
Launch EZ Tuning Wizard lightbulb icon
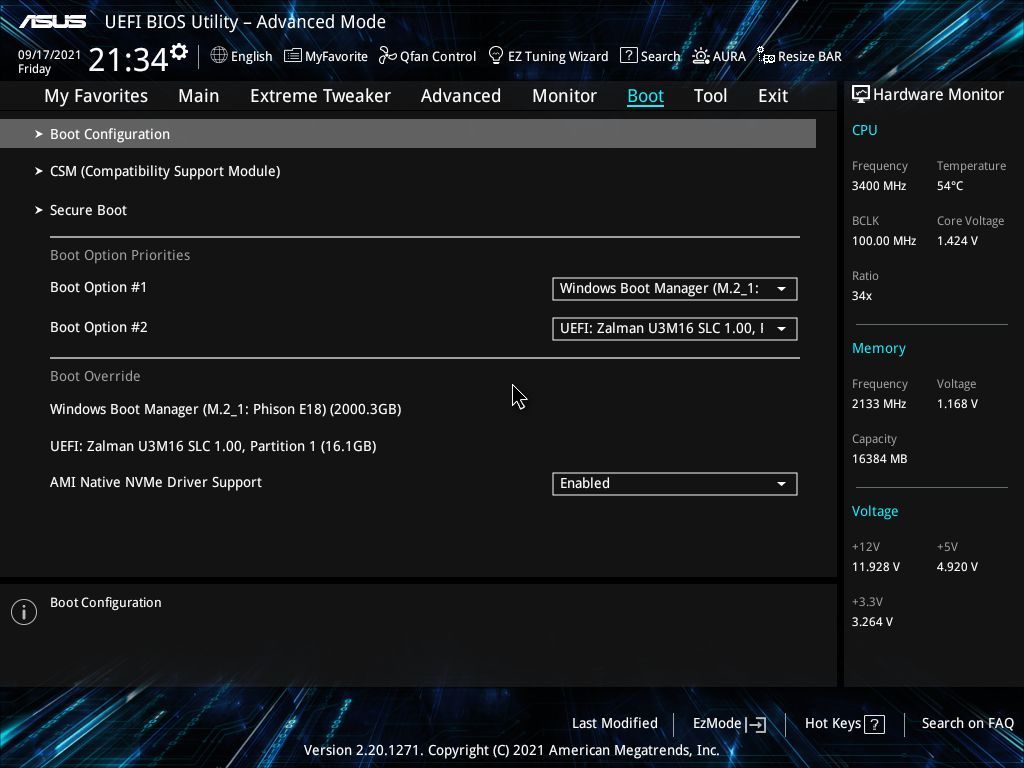point(496,55)
